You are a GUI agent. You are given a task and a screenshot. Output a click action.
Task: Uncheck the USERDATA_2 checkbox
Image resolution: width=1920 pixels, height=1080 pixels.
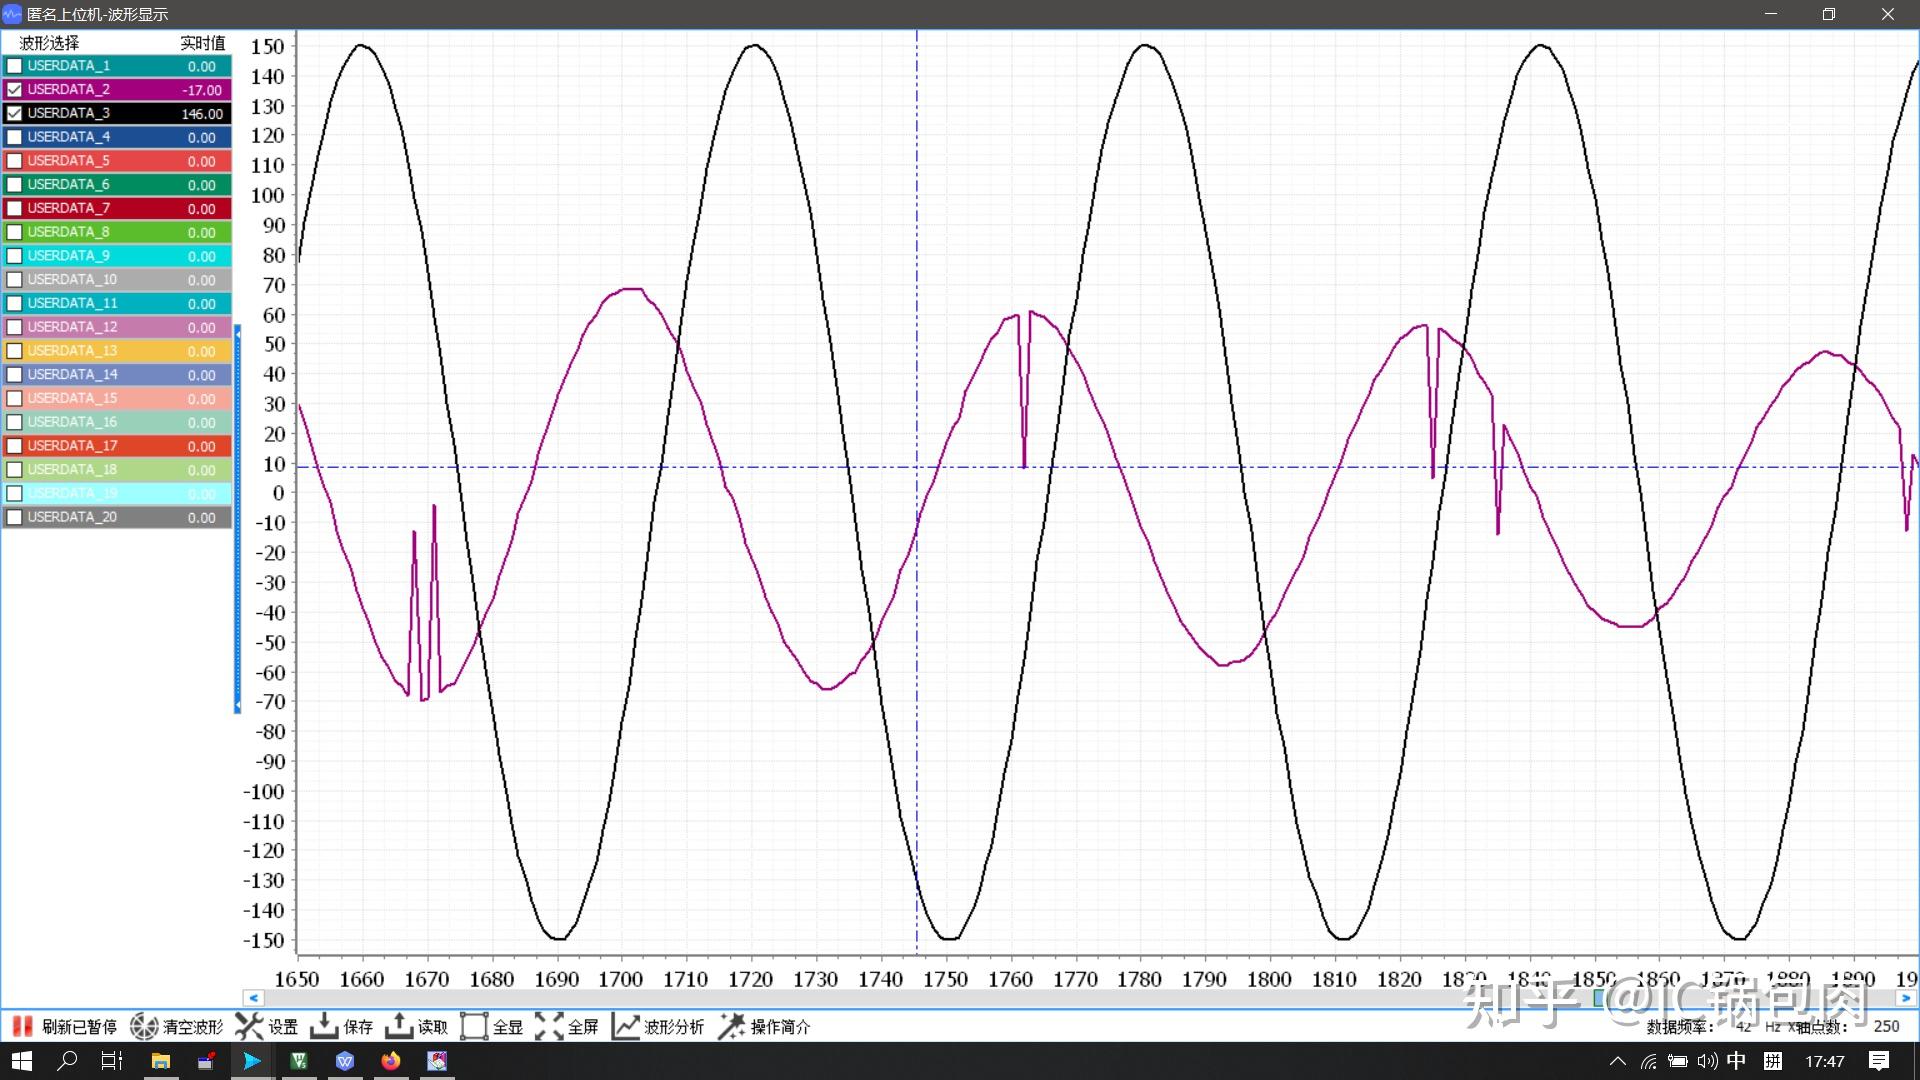(x=15, y=90)
